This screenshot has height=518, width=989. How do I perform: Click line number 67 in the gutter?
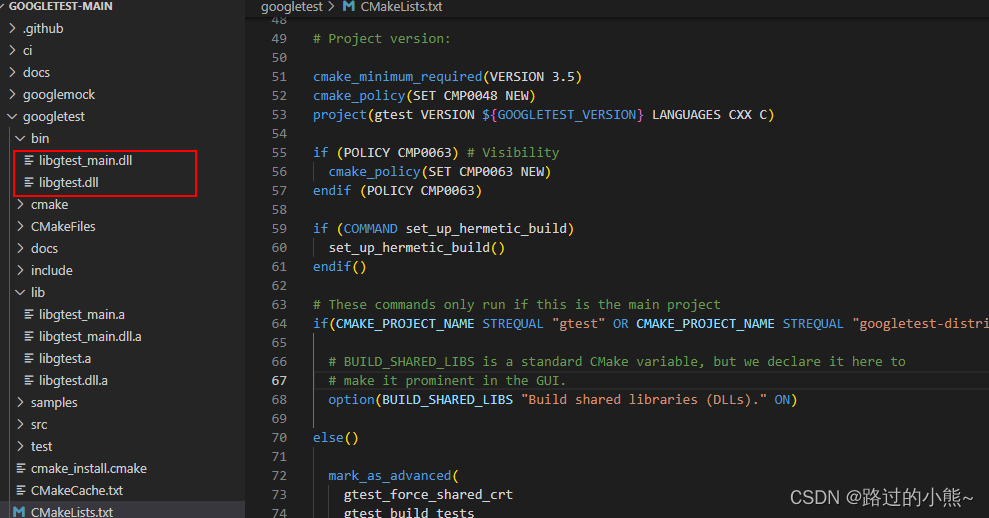[279, 380]
